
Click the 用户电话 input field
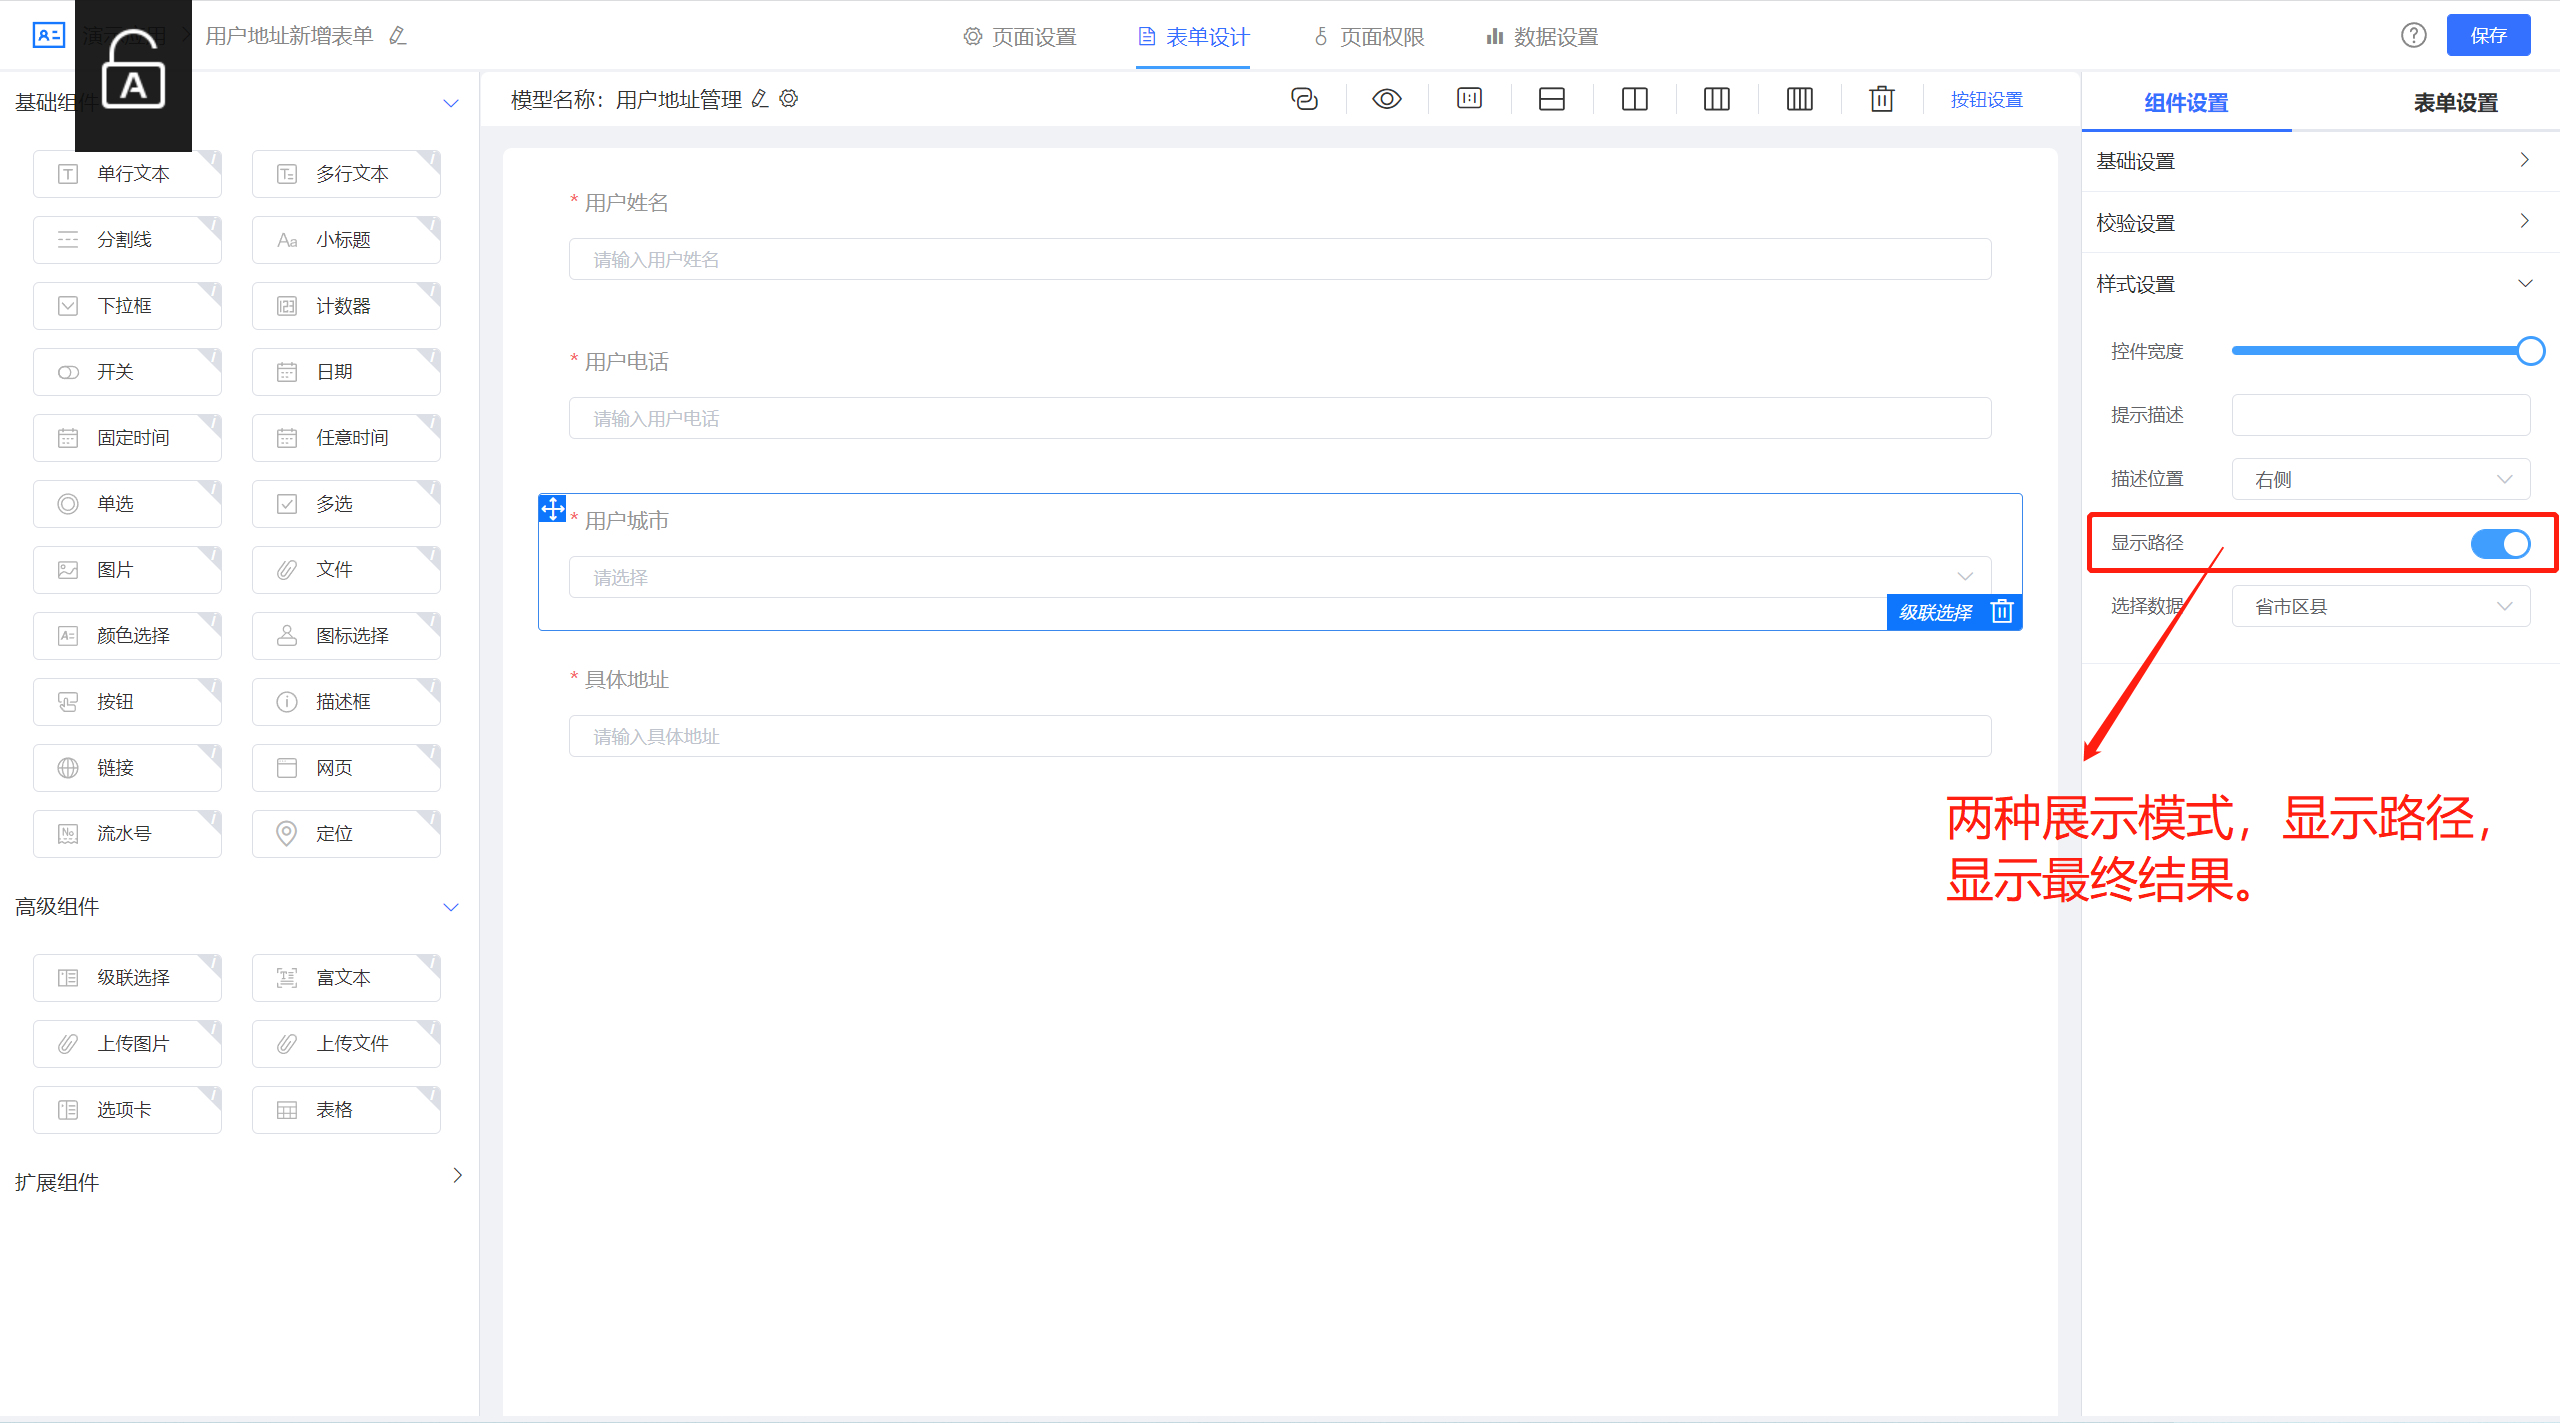point(1280,418)
